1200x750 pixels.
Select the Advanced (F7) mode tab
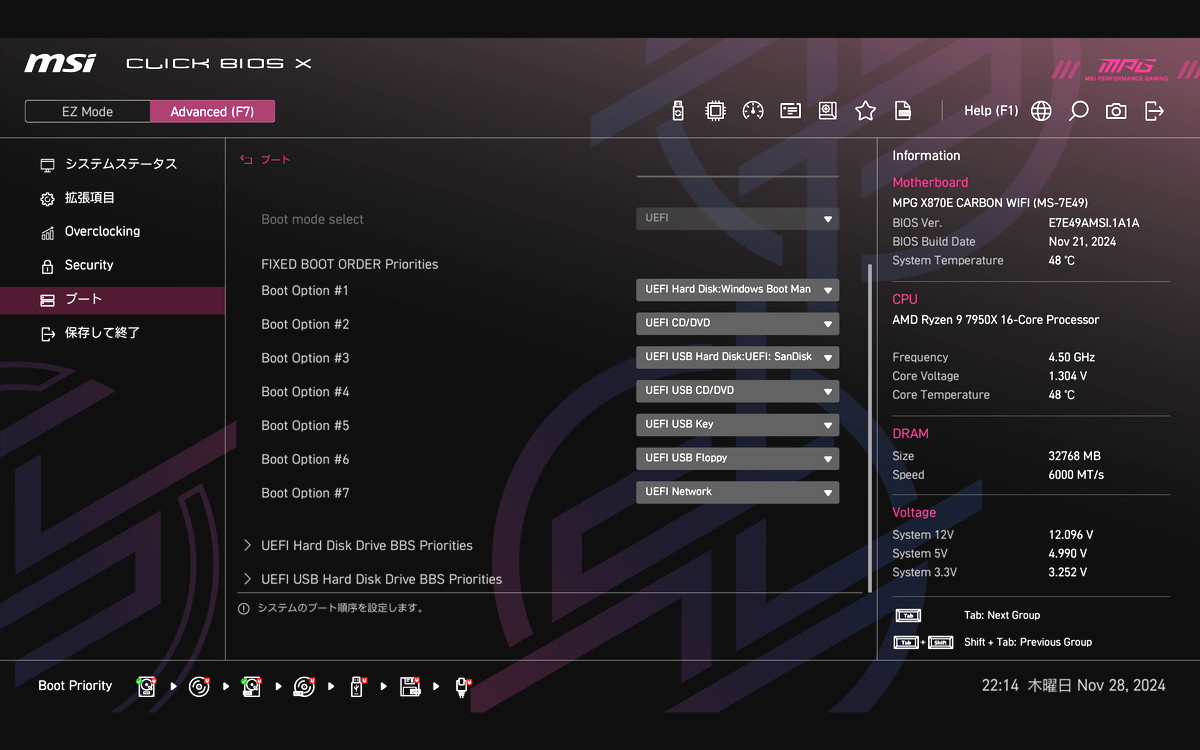click(x=212, y=112)
